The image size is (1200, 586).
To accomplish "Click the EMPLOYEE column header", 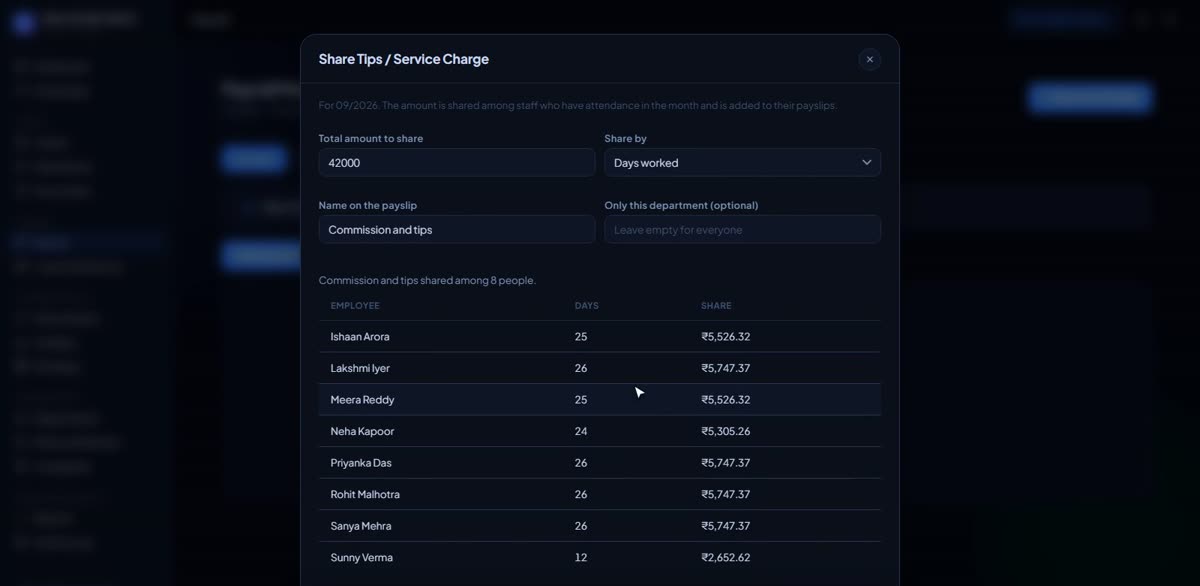I will pos(355,306).
